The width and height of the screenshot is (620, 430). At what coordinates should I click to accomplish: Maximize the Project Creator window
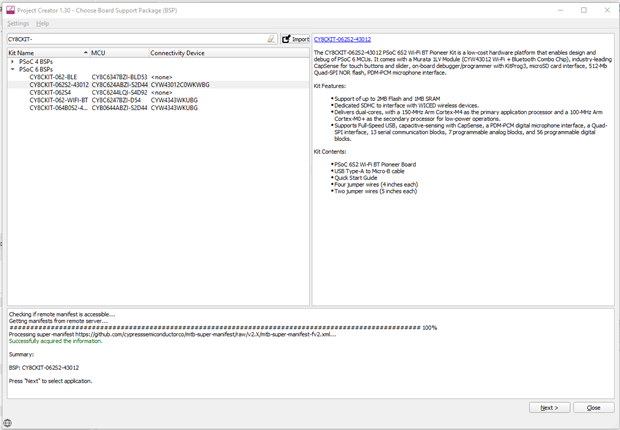pos(584,10)
